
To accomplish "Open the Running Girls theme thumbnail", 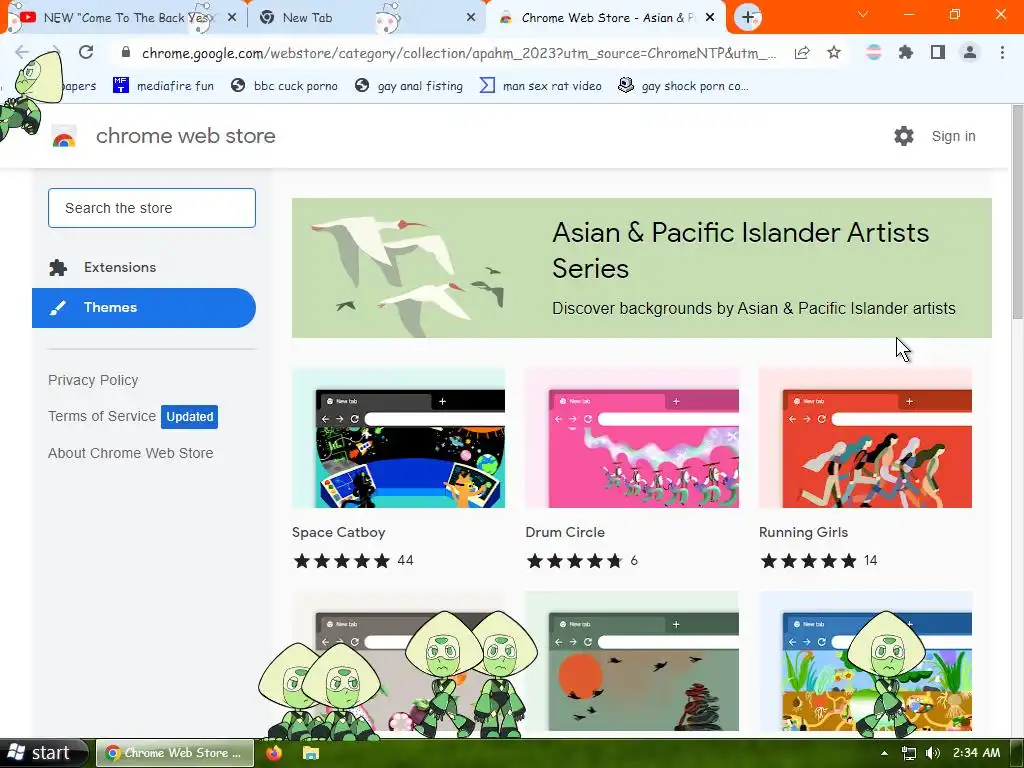I will 865,438.
